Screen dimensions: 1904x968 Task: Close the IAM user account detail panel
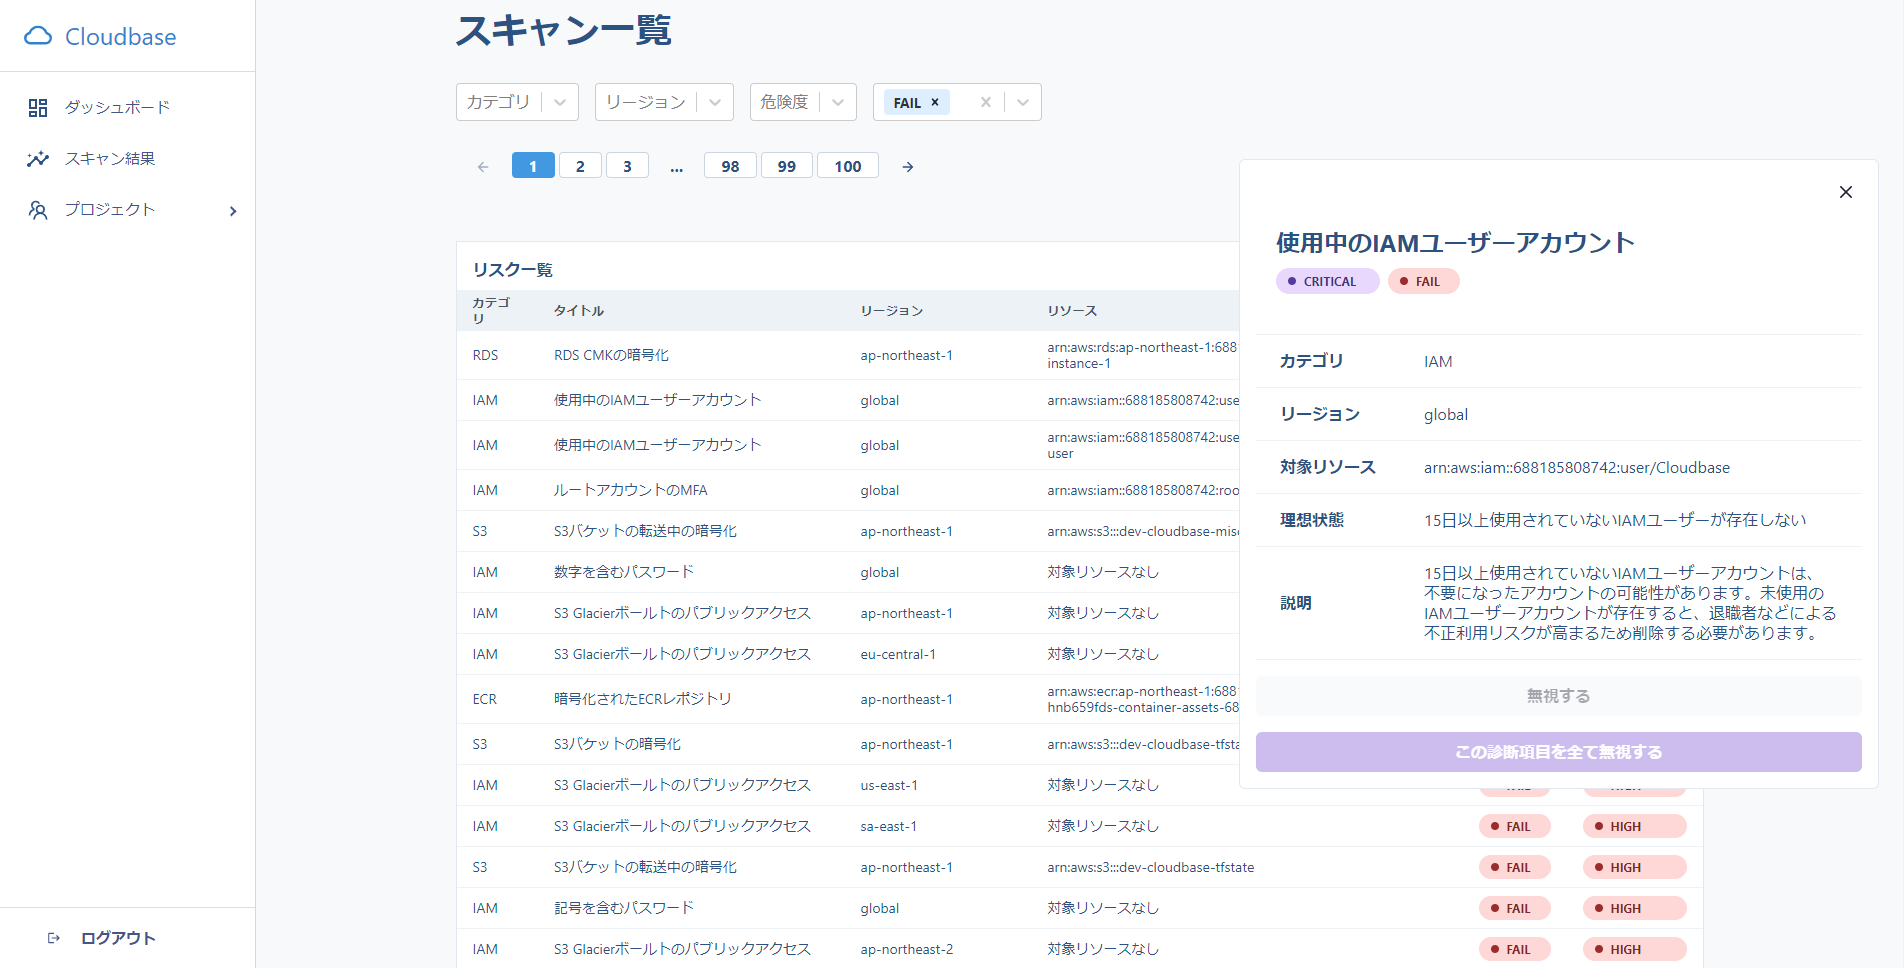pyautogui.click(x=1846, y=192)
